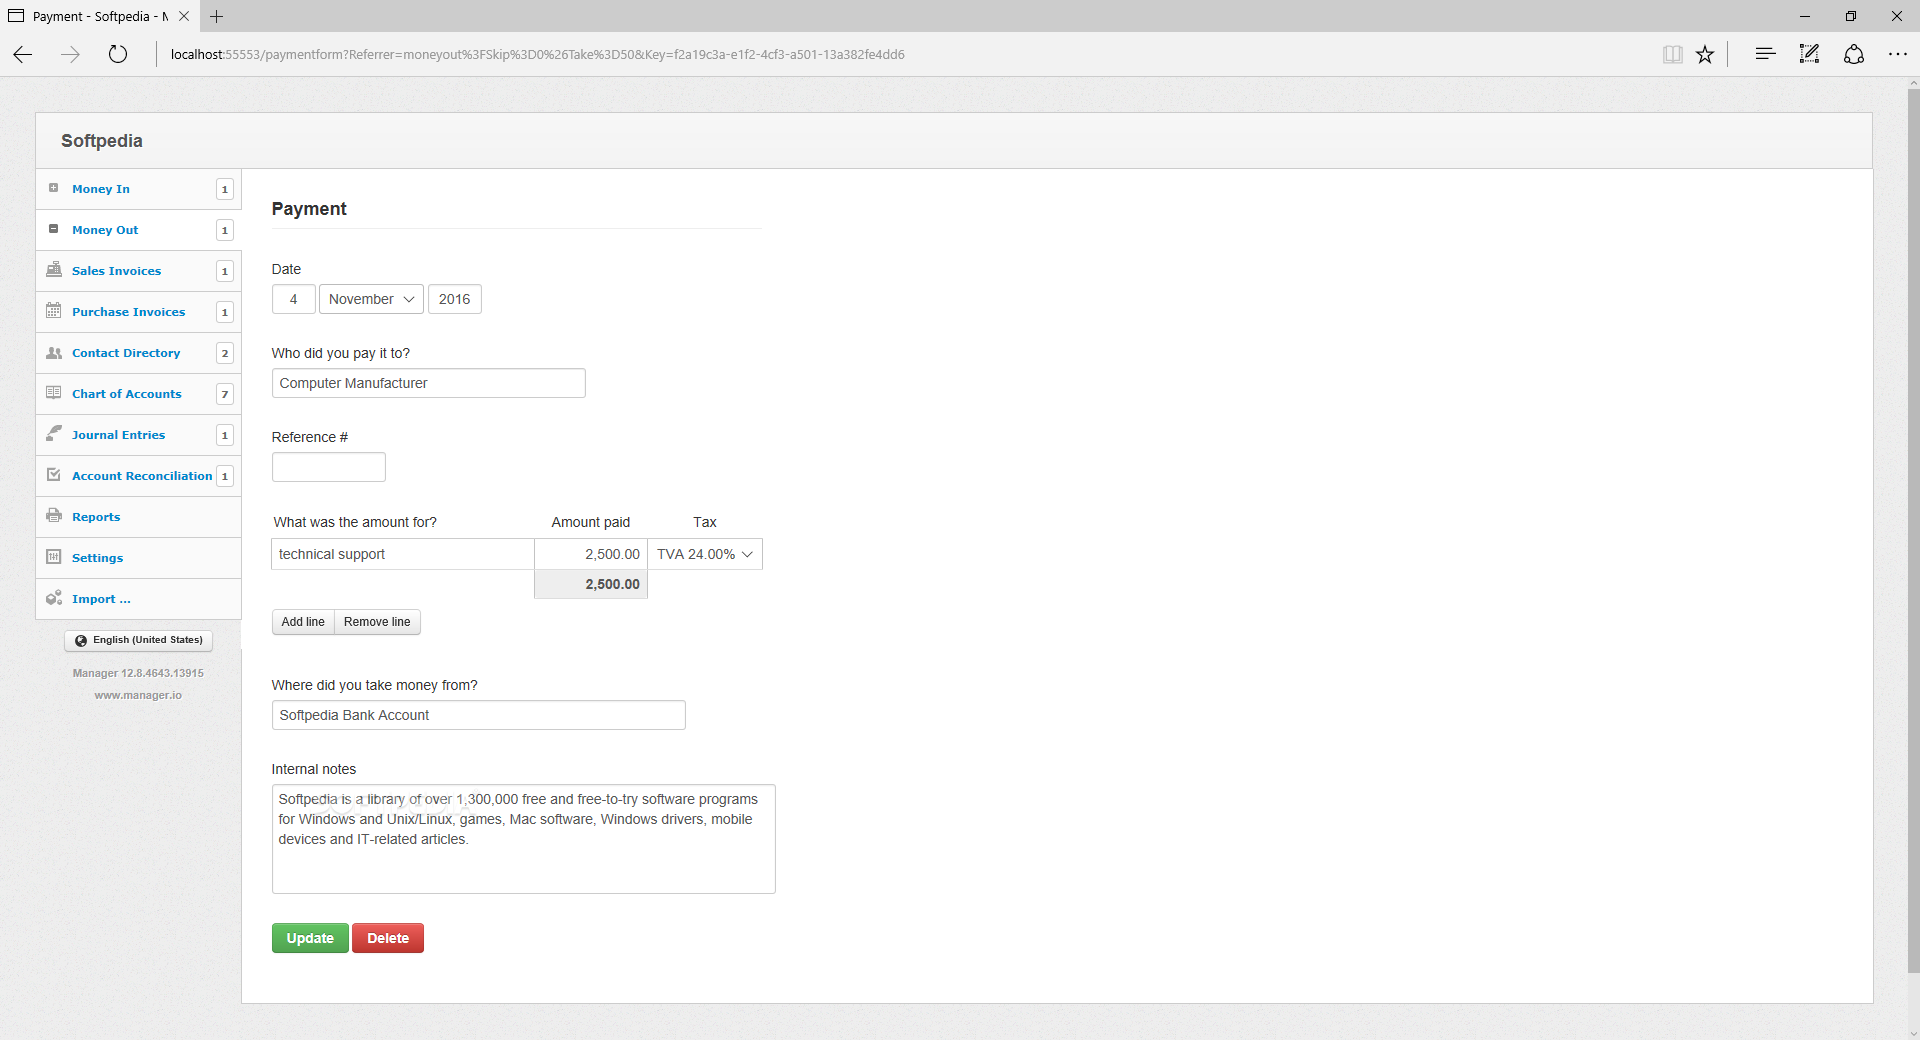Refresh the page with reload icon
This screenshot has height=1040, width=1920.
118,54
